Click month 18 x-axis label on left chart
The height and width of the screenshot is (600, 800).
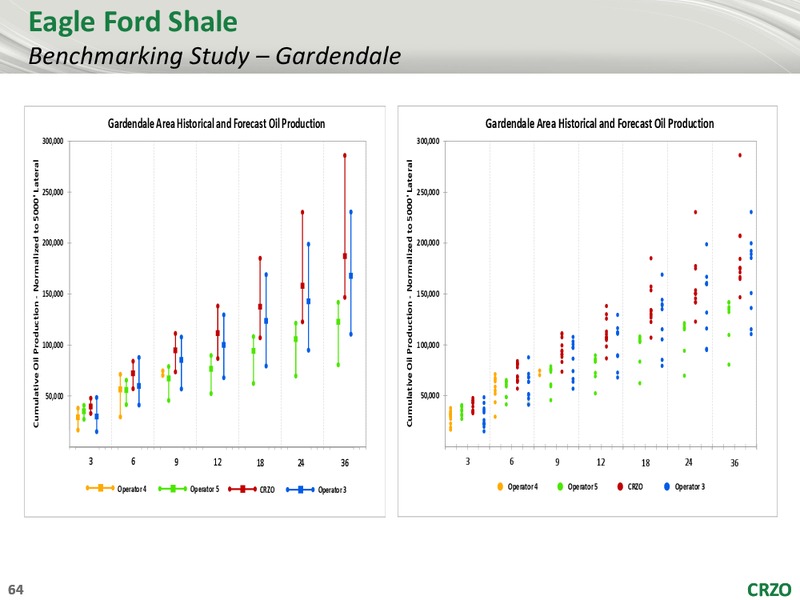point(260,463)
